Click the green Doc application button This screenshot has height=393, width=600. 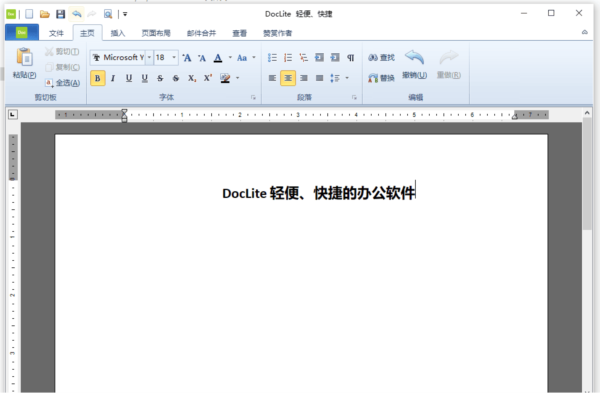pyautogui.click(x=22, y=33)
